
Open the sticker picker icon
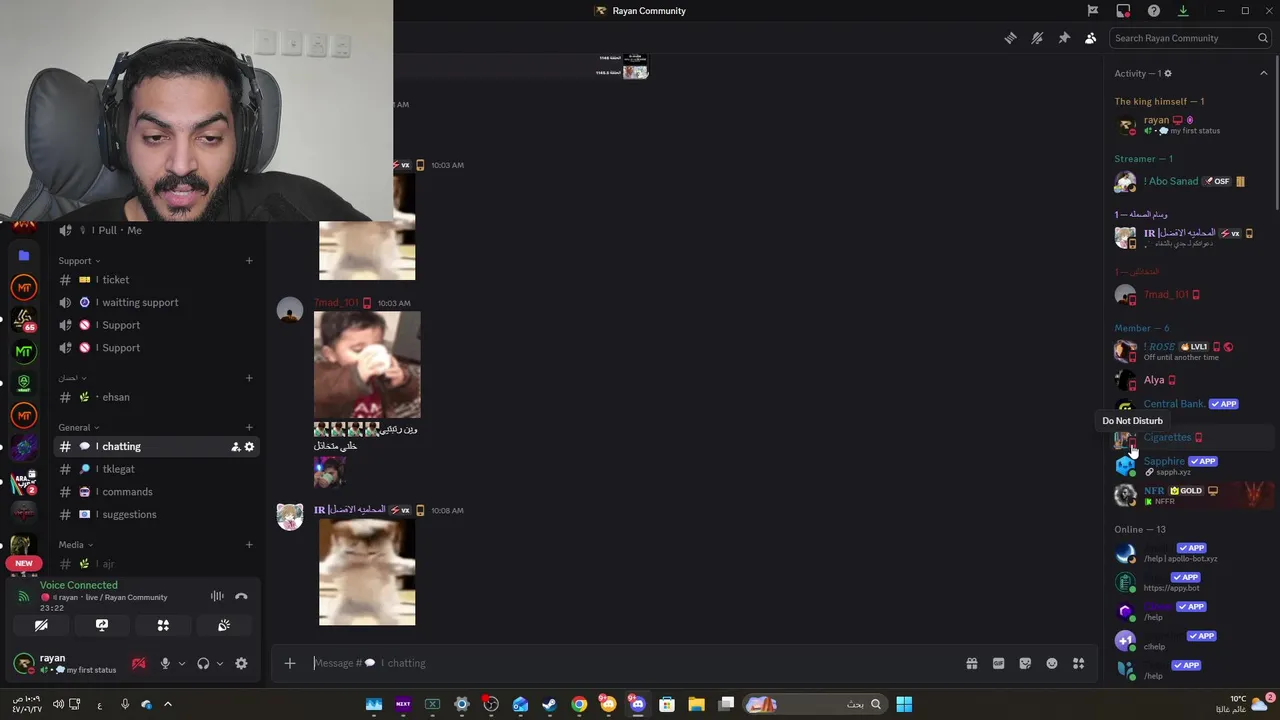pos(1025,663)
